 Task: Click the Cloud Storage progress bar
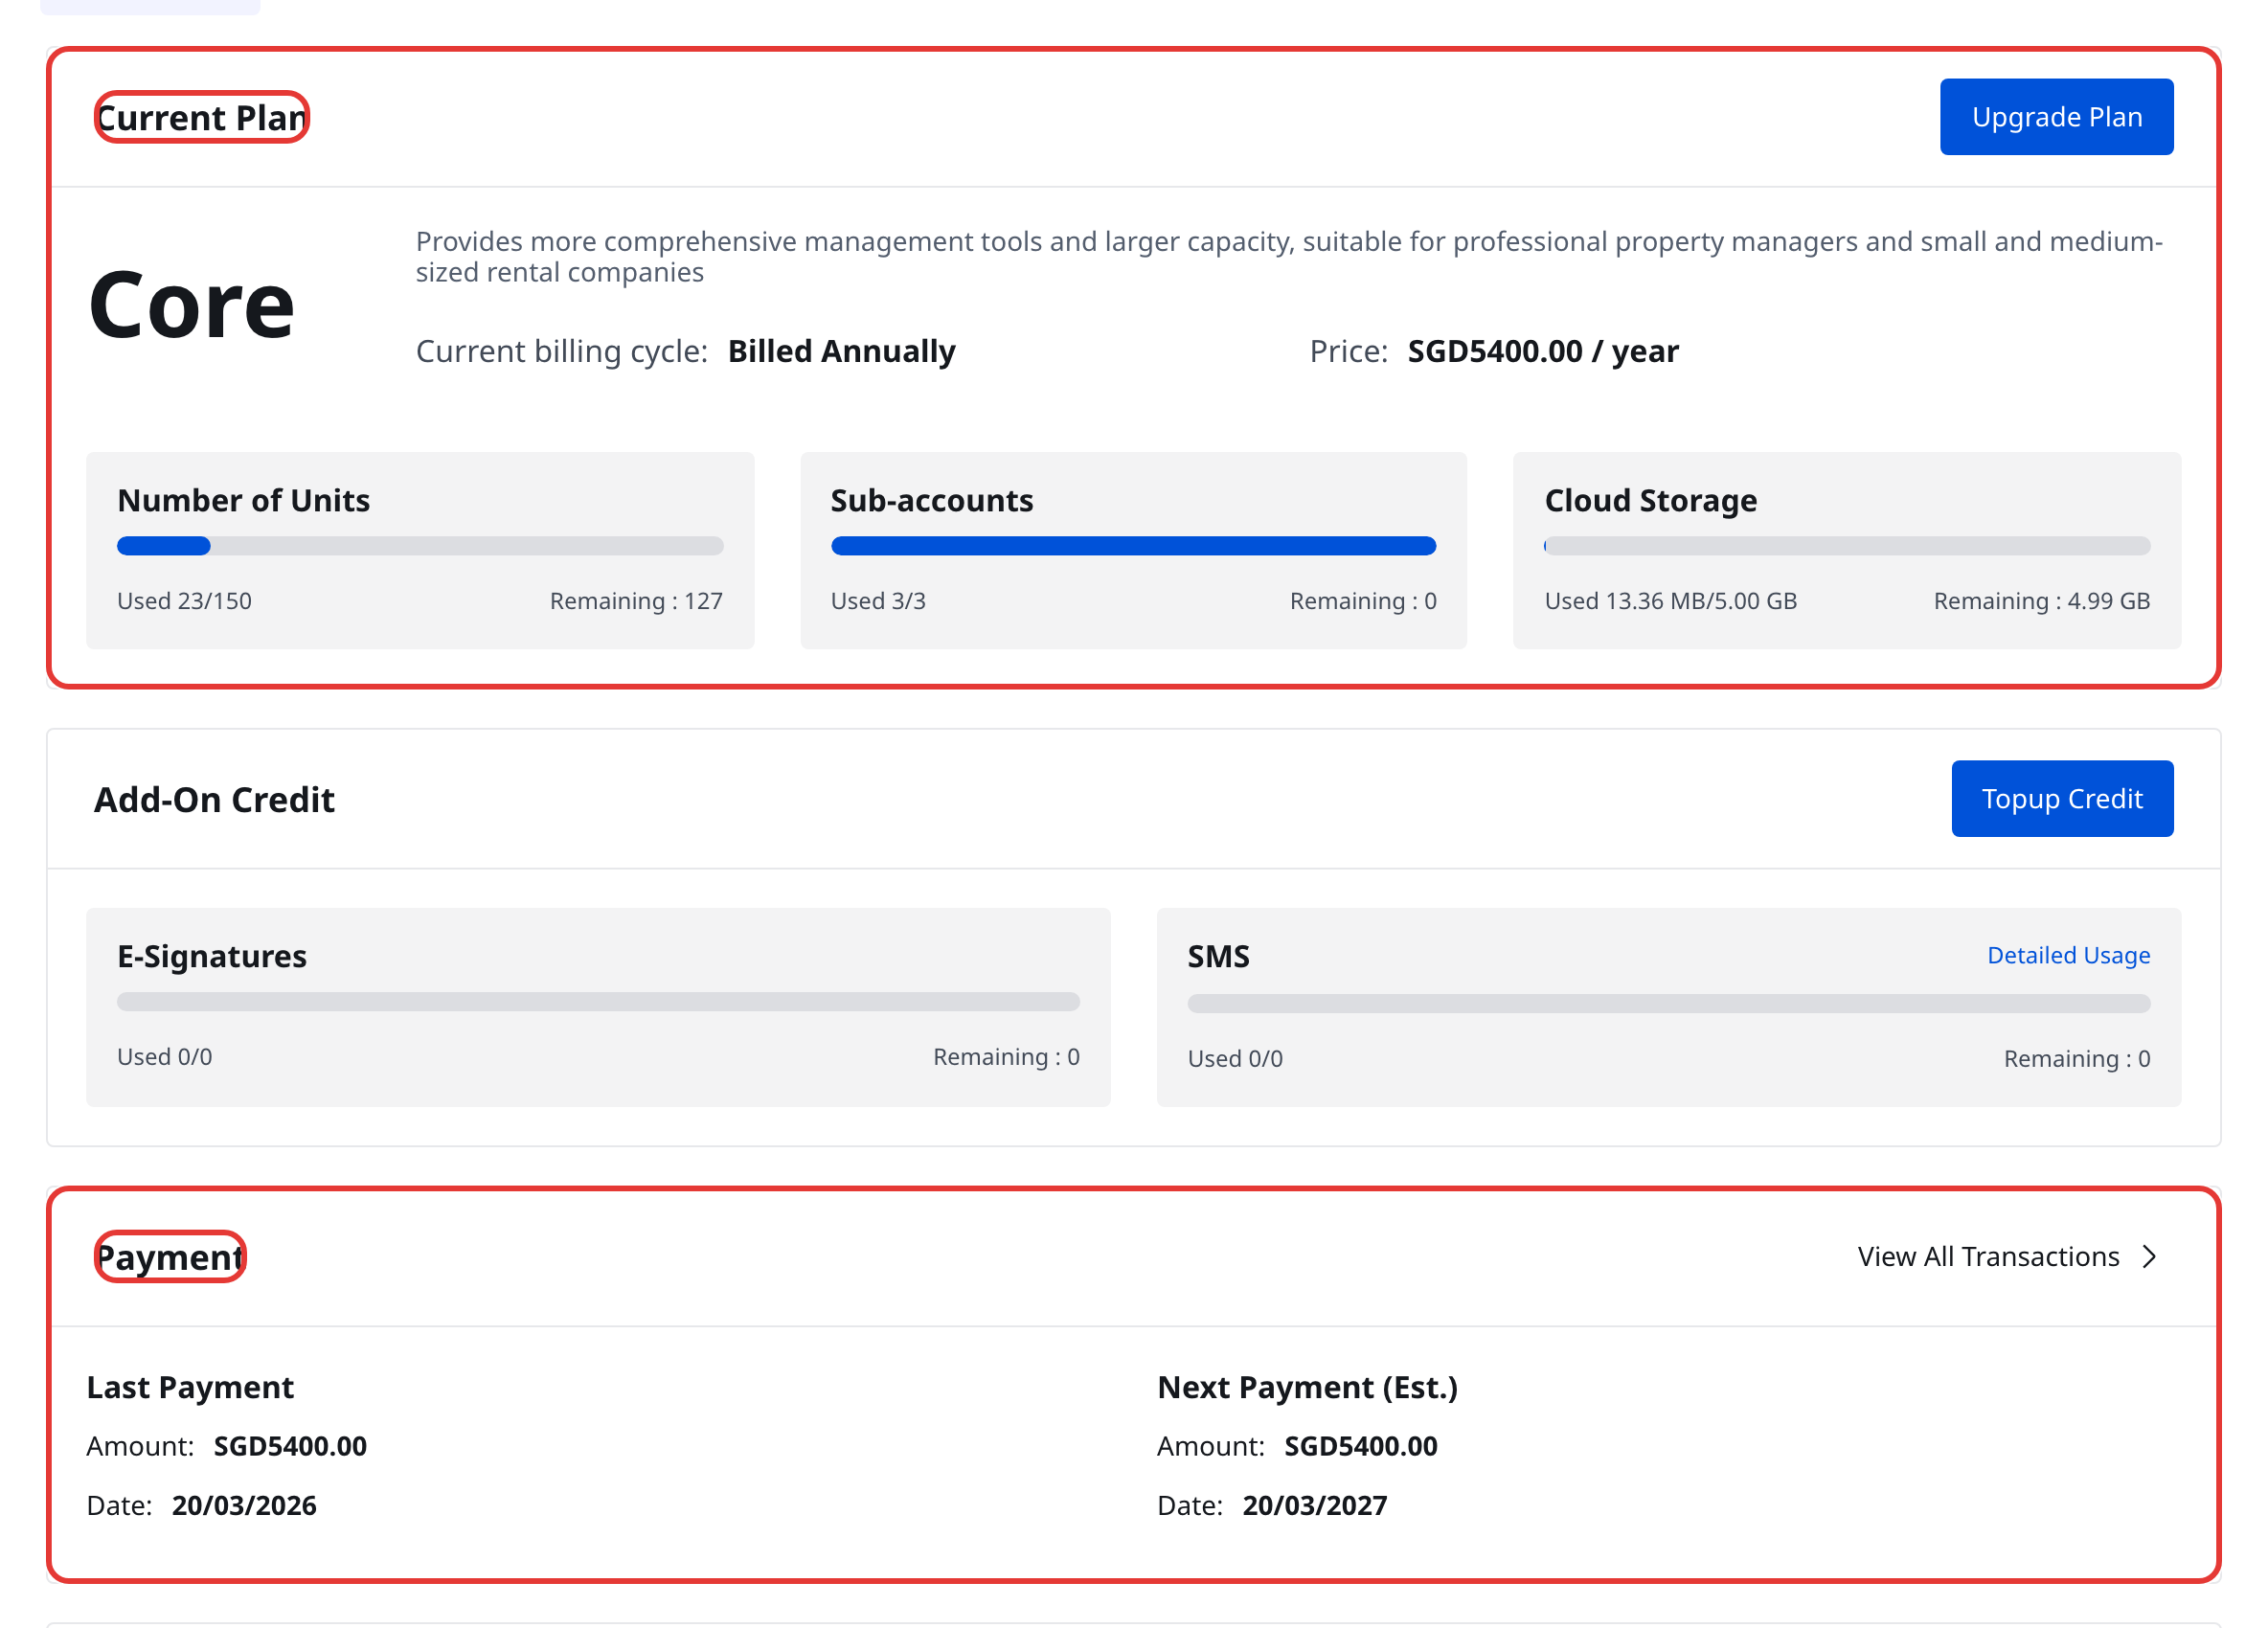(1846, 546)
